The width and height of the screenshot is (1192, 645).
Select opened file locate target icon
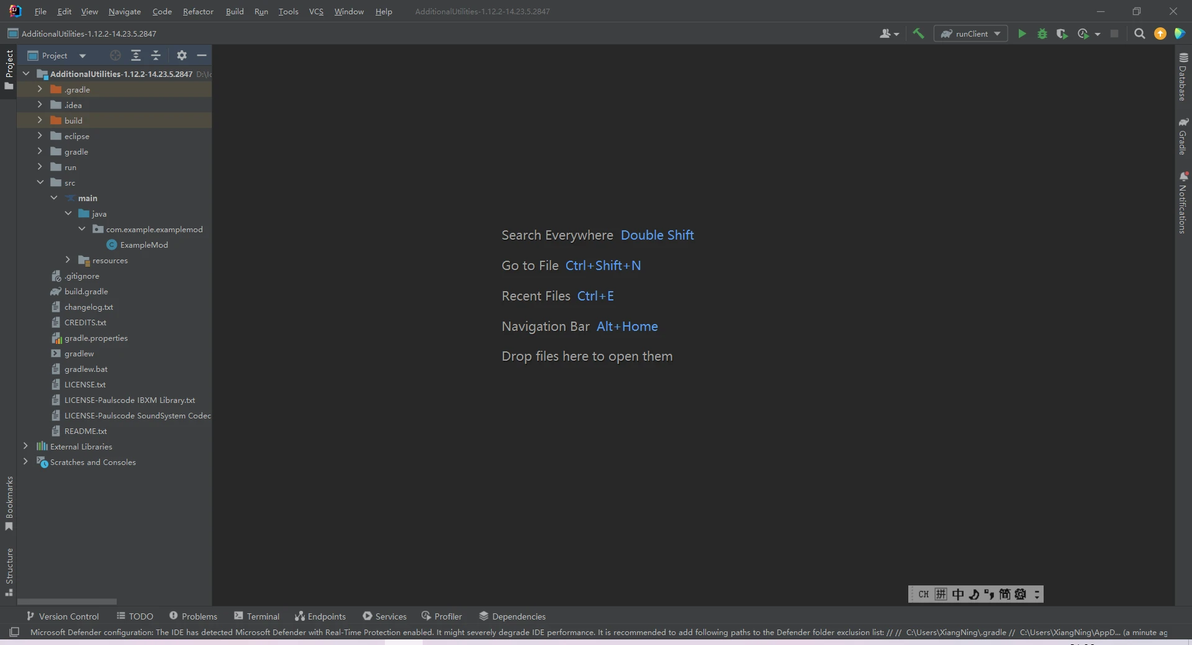pyautogui.click(x=115, y=56)
